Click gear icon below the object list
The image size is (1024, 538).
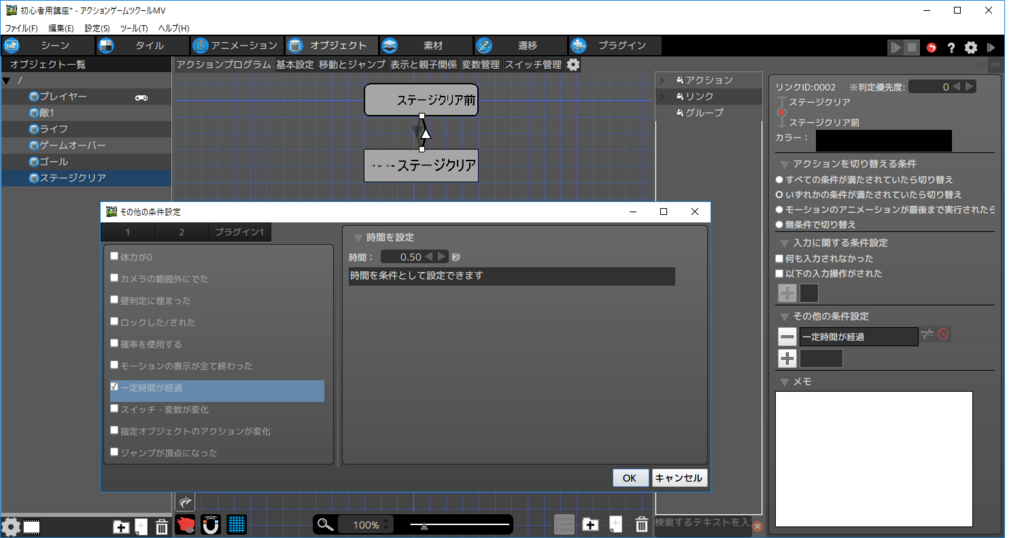pos(10,526)
